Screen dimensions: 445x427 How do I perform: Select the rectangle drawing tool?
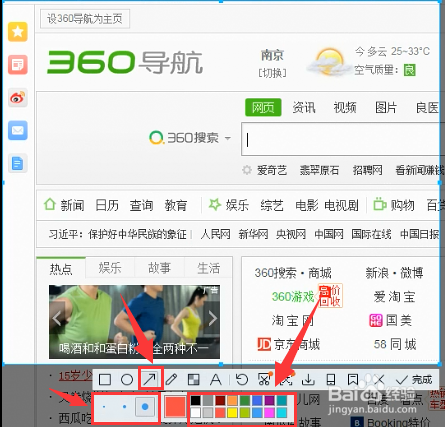point(105,379)
